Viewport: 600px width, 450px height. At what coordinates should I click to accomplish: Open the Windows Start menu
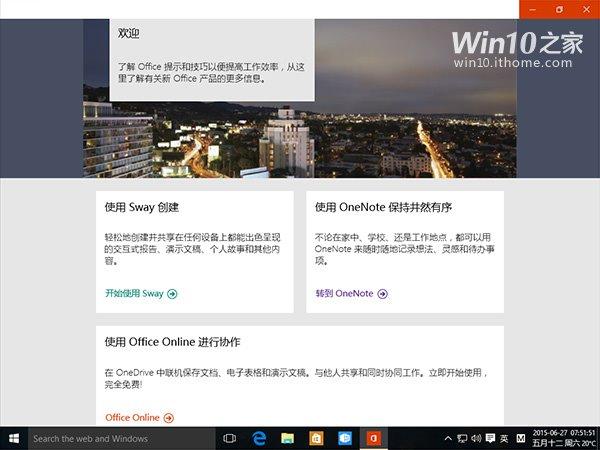click(x=14, y=439)
